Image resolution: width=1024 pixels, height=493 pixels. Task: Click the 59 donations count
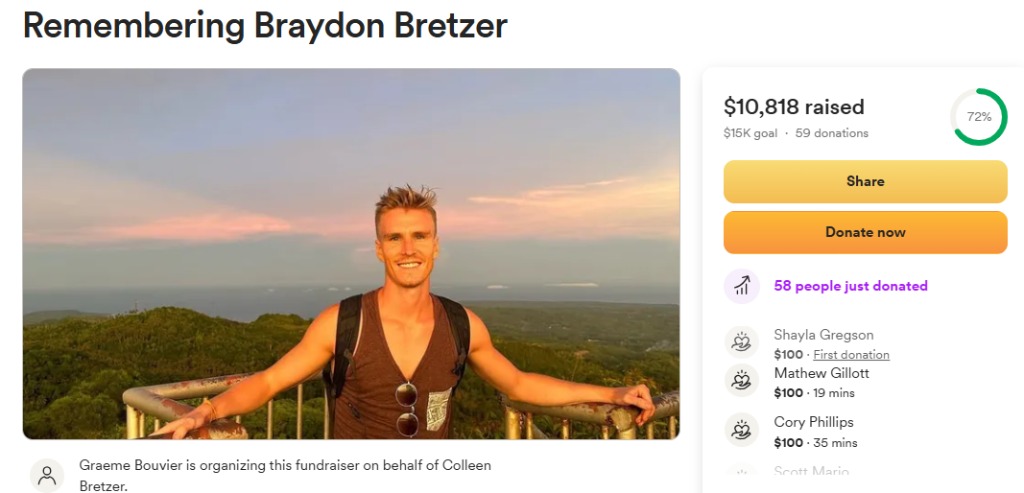point(832,133)
